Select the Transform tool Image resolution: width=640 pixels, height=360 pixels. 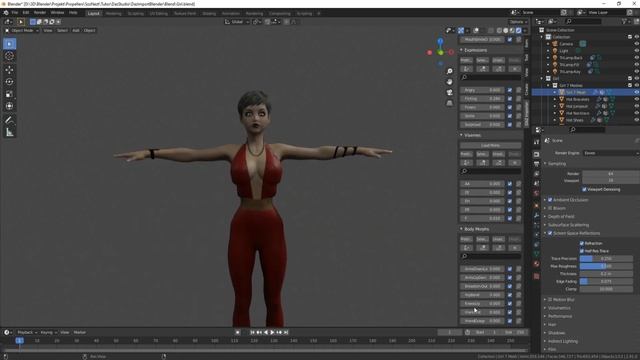tap(9, 106)
